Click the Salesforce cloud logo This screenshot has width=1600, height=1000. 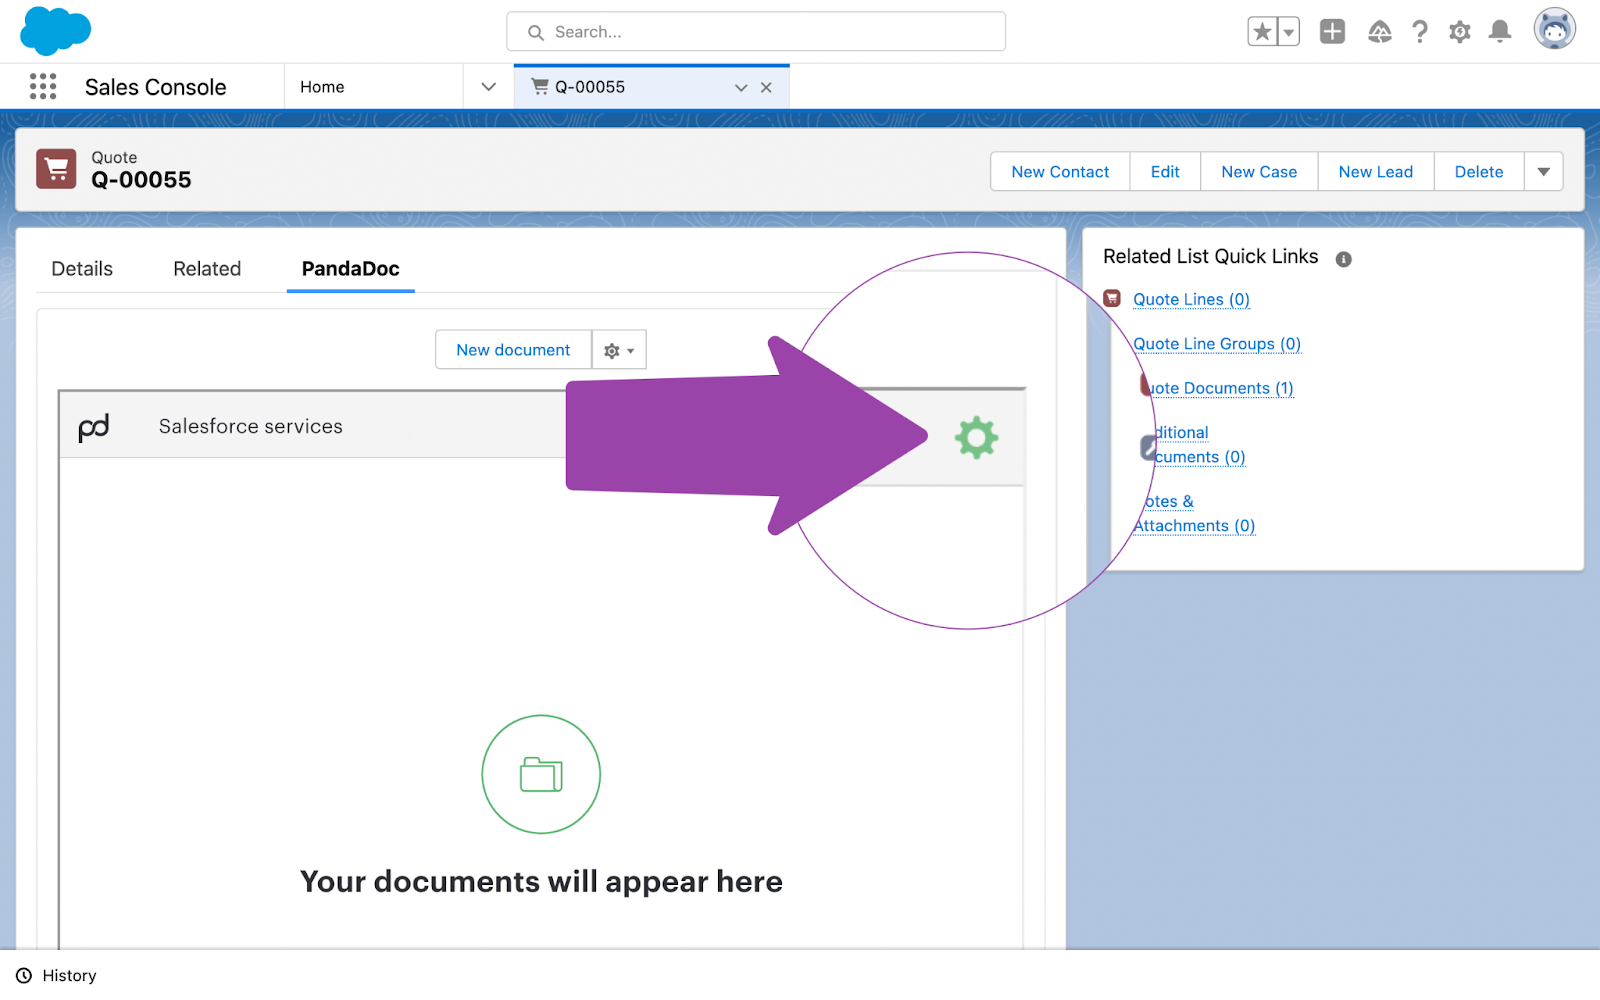click(x=56, y=30)
